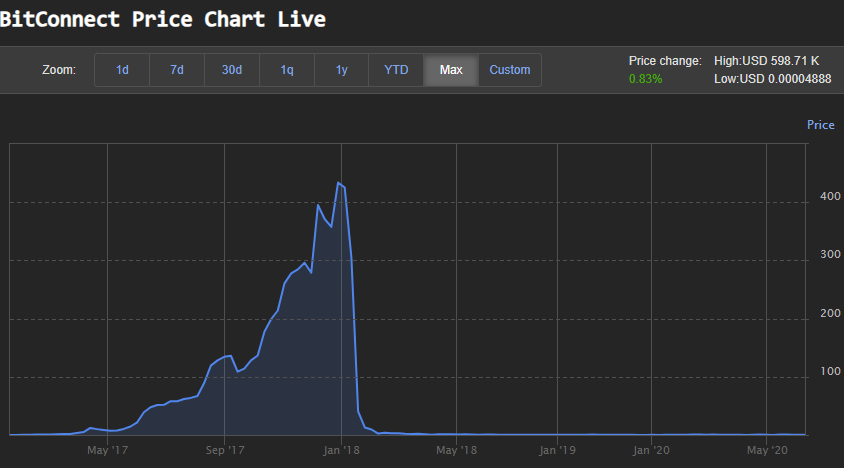Click the chart's highest price peak

point(339,183)
